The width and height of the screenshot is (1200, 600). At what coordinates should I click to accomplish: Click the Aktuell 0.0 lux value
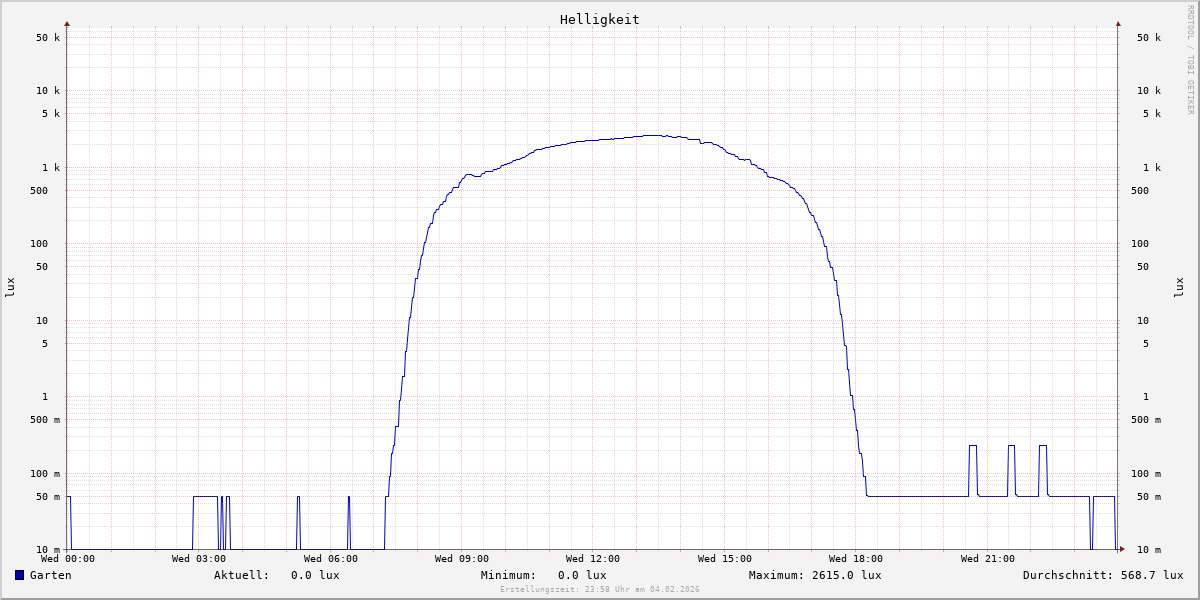(x=314, y=575)
